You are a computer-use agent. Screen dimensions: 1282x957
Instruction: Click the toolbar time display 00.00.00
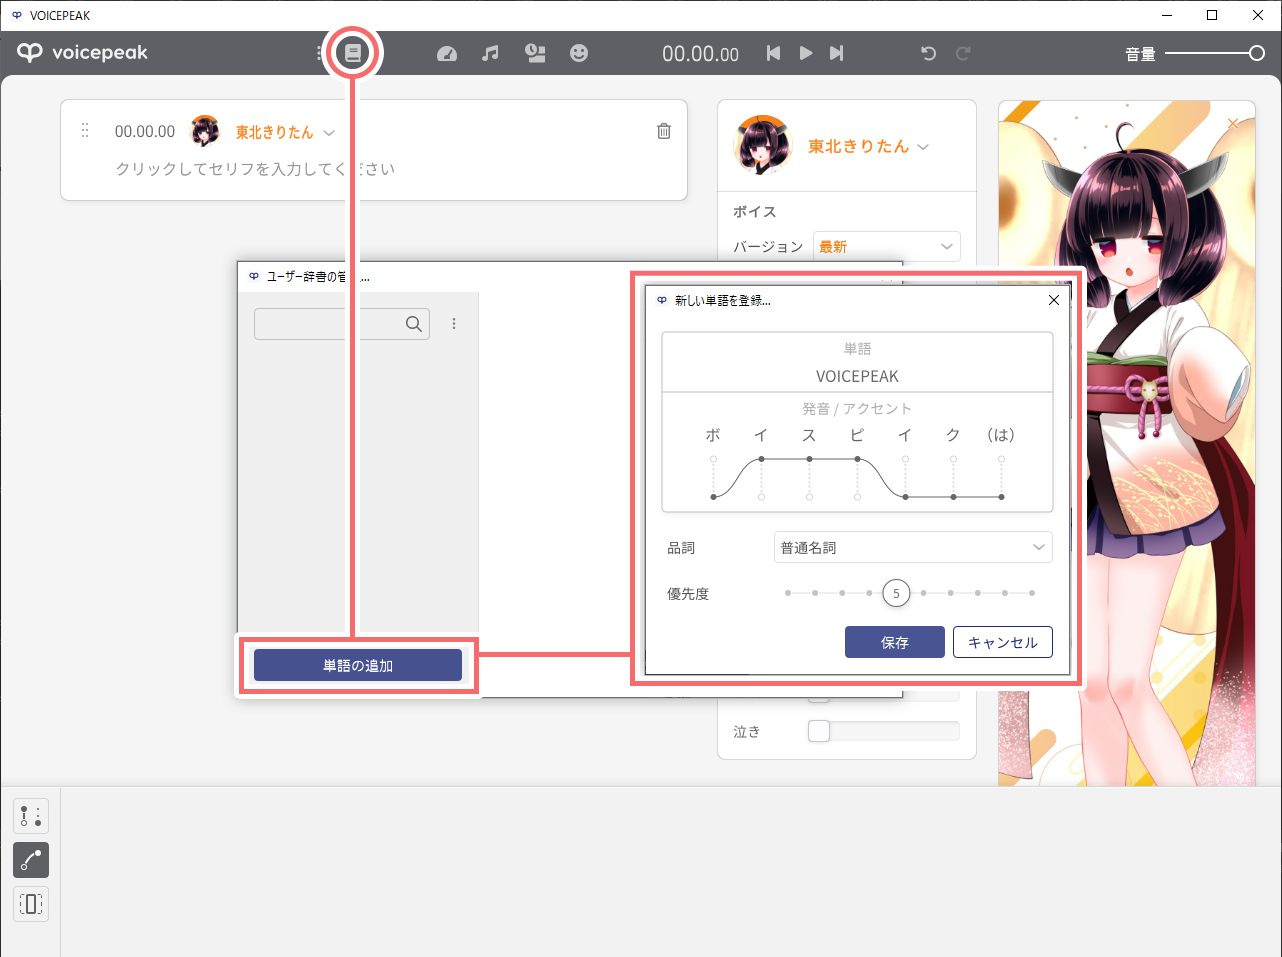(700, 54)
